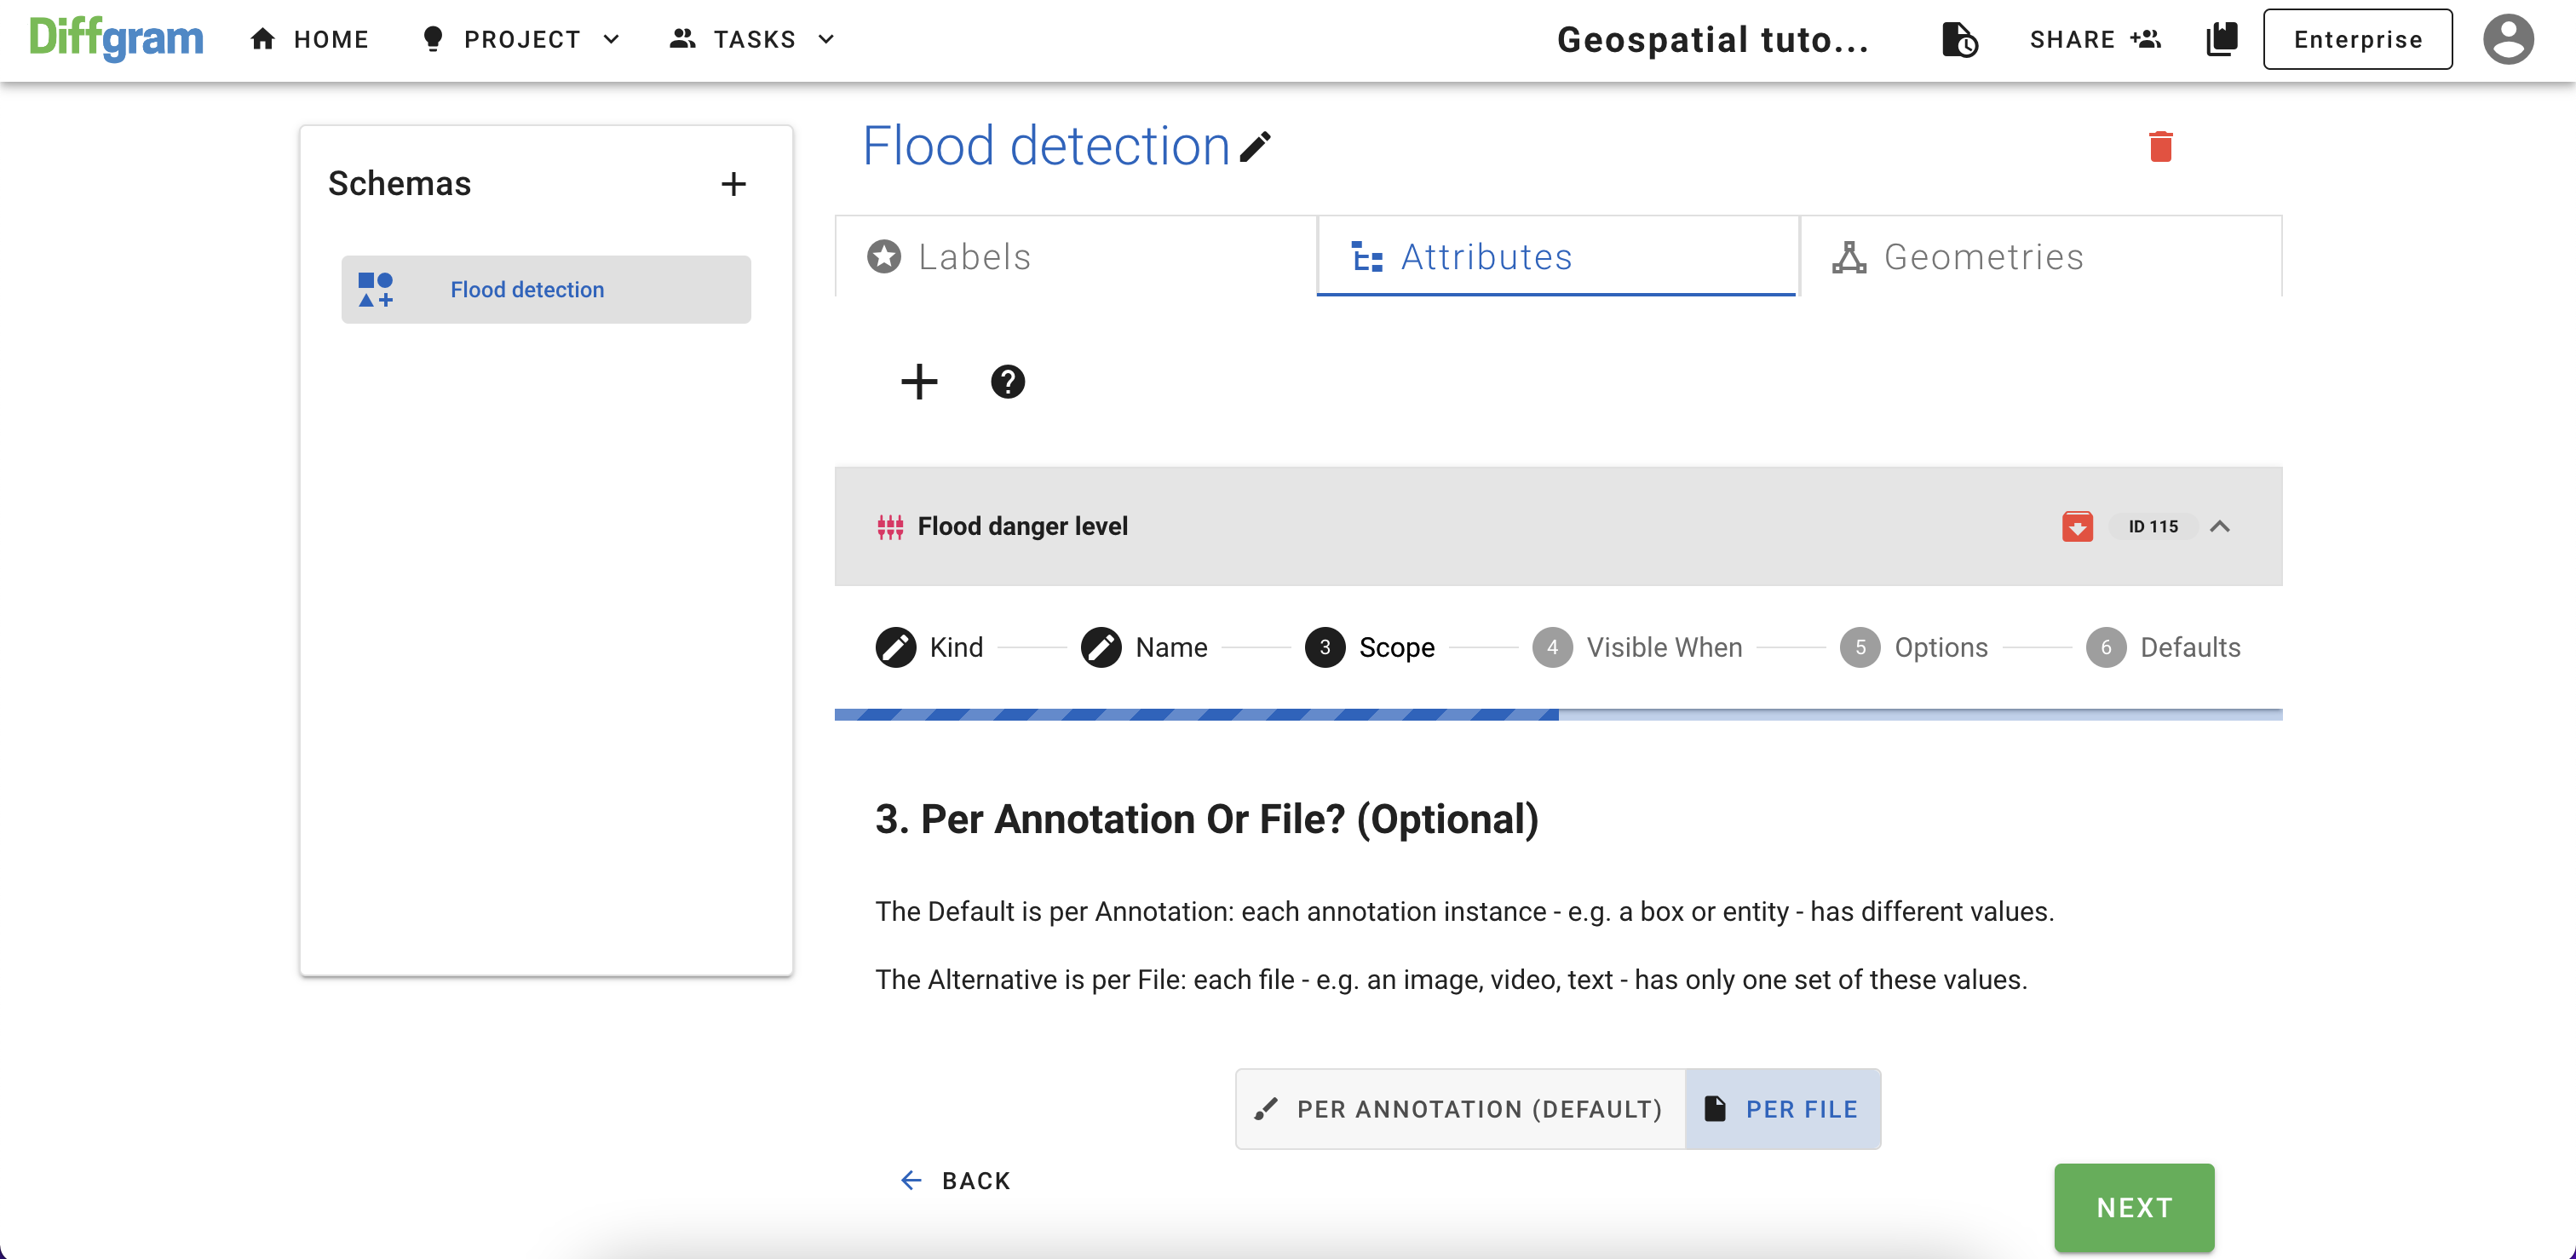Toggle Per File scope selection
This screenshot has width=2576, height=1259.
(1782, 1107)
